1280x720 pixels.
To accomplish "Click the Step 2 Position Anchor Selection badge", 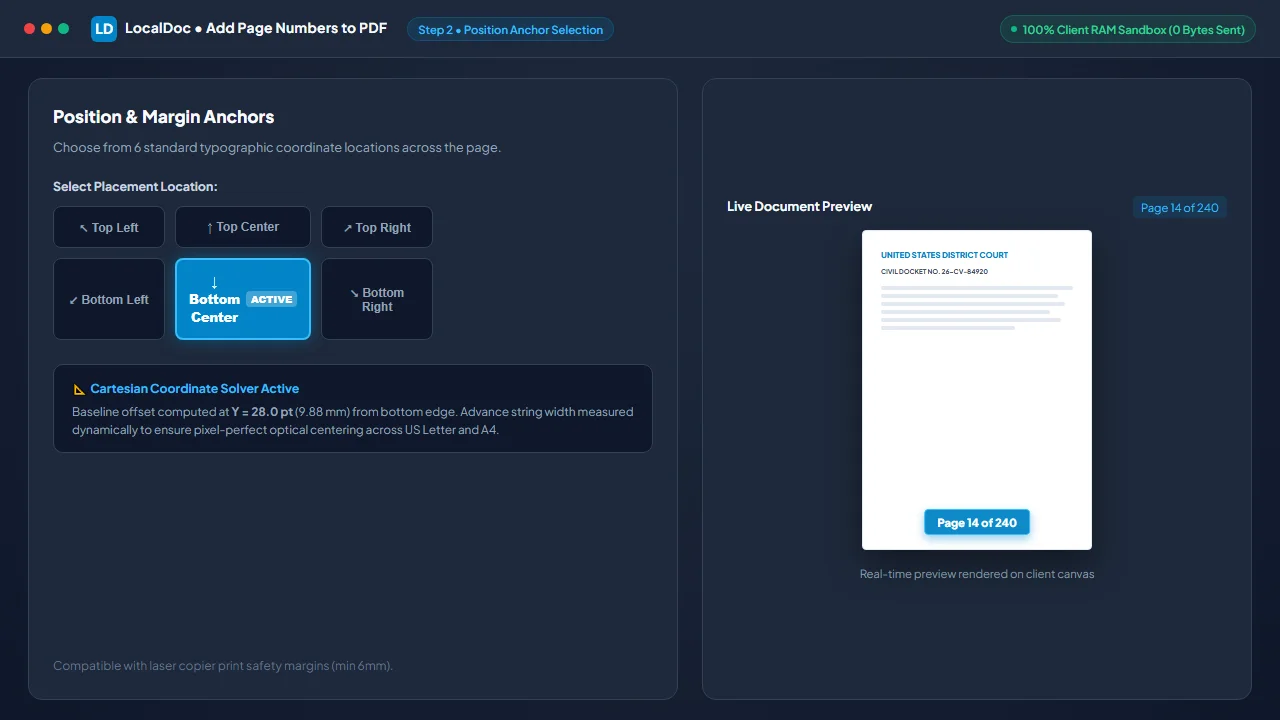I will pos(510,29).
